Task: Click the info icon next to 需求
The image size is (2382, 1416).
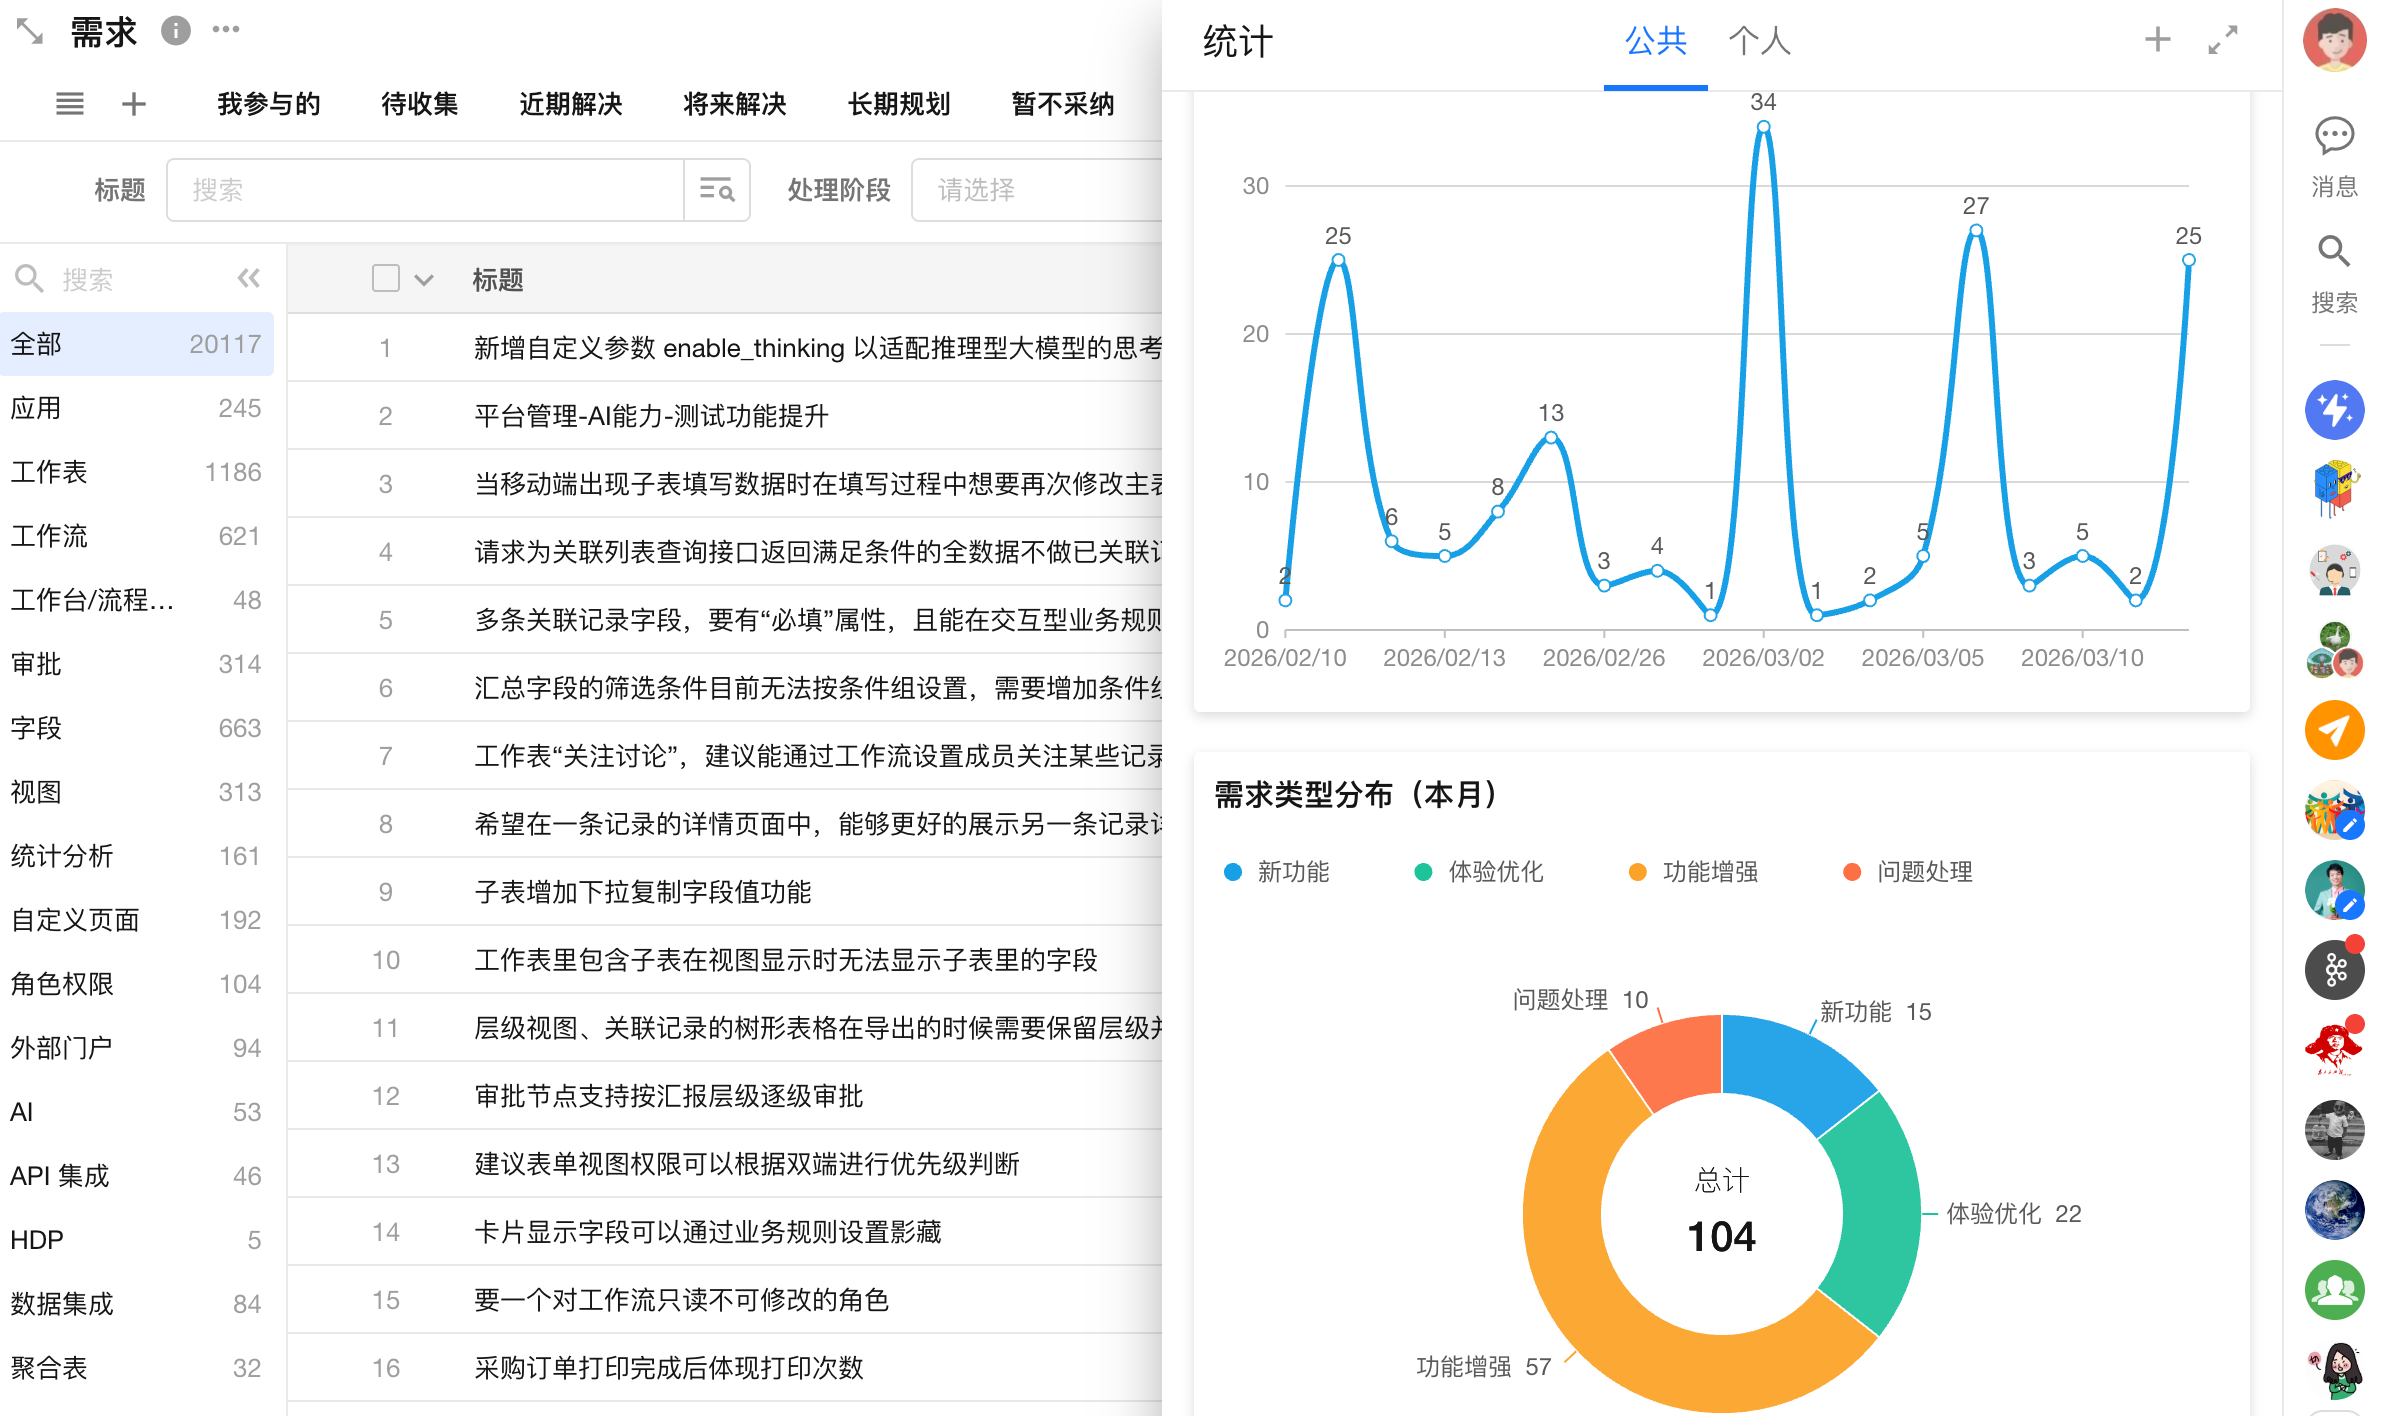Action: 176,31
